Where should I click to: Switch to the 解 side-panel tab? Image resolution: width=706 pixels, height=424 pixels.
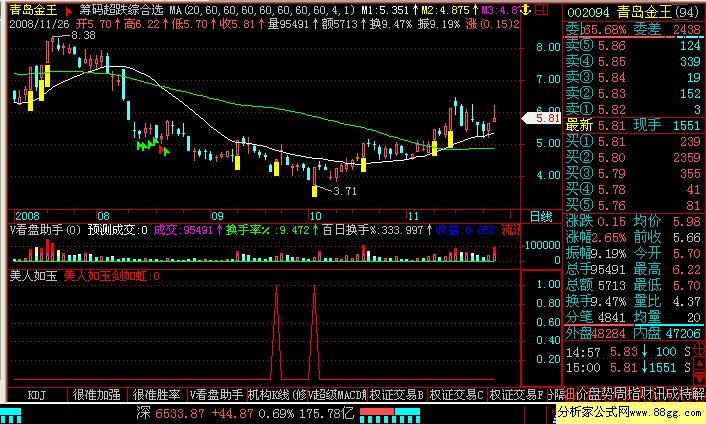699,394
